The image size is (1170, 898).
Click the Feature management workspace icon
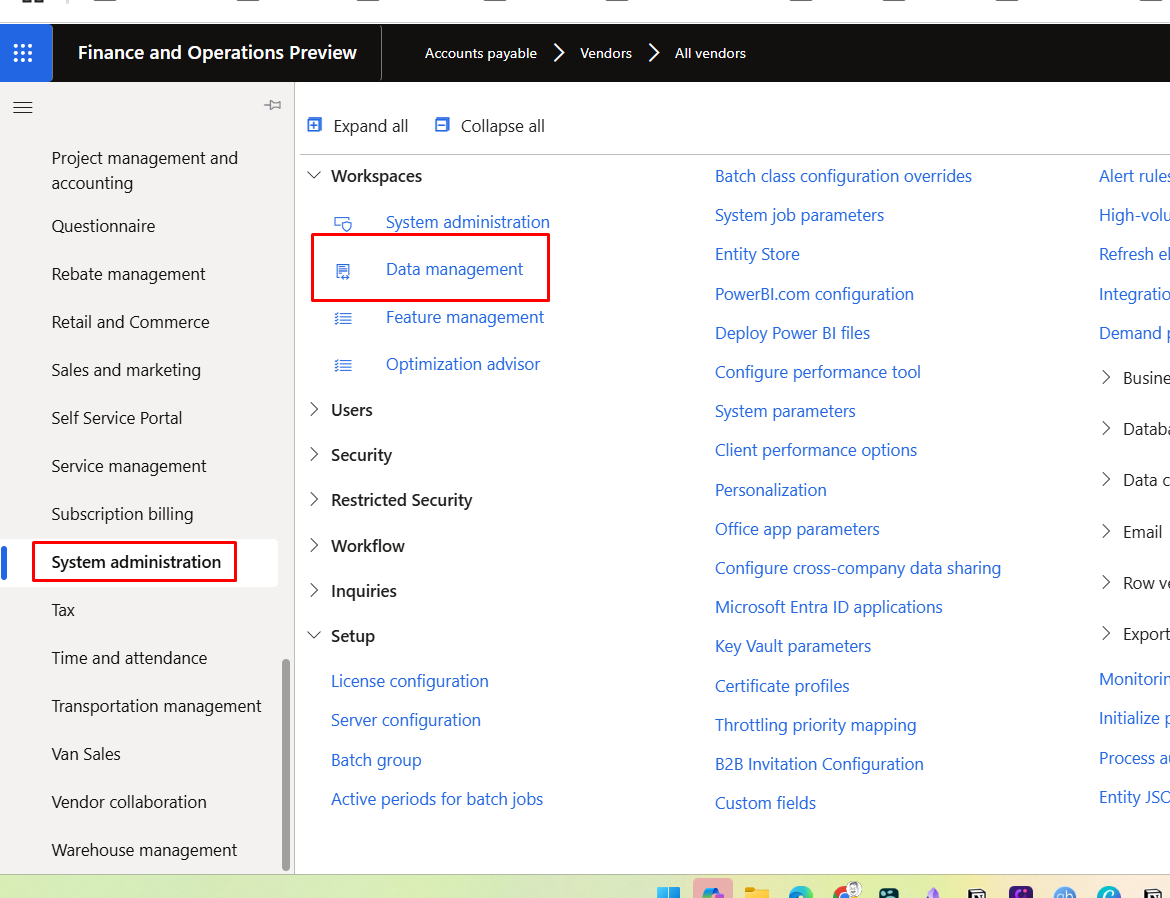342,318
